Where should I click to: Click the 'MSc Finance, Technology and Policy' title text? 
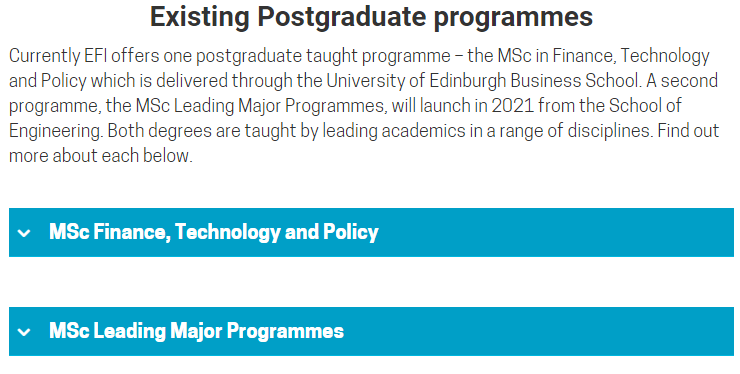click(x=214, y=232)
